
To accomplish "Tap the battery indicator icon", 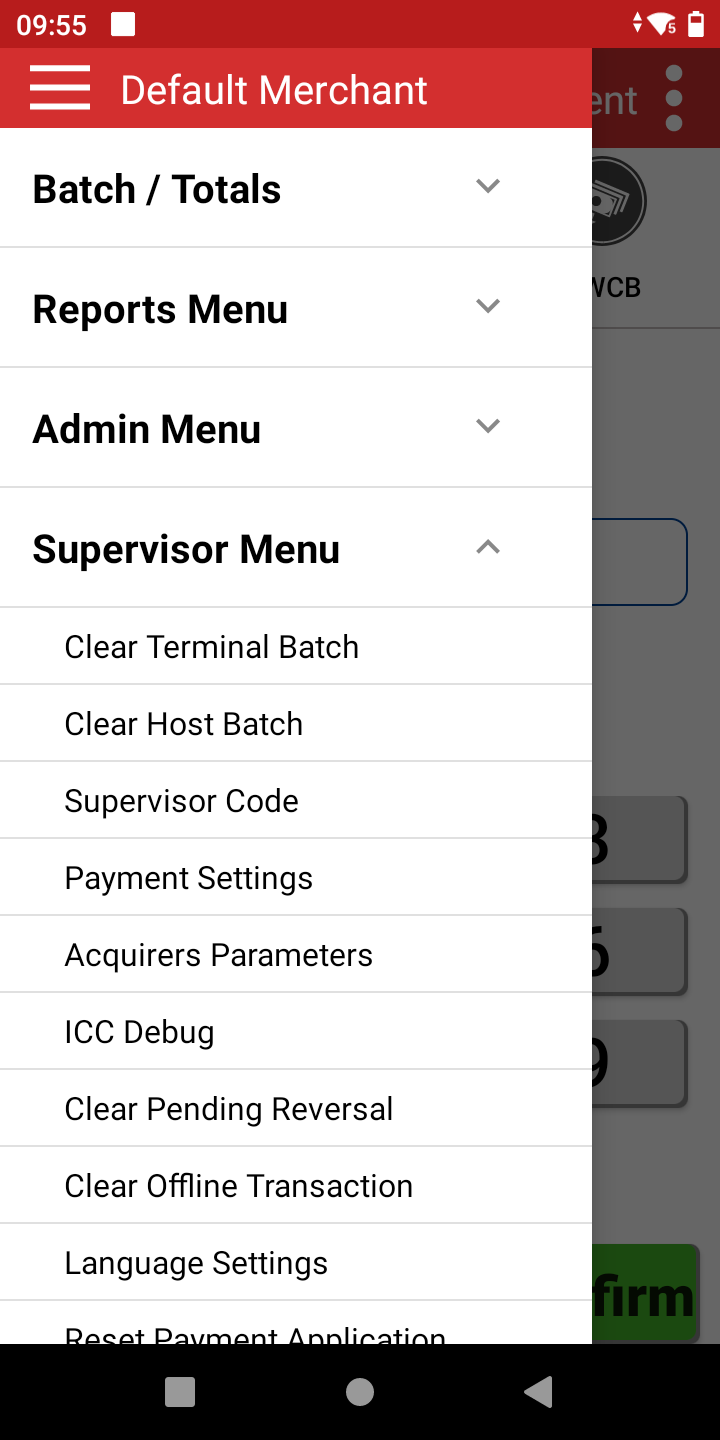I will pyautogui.click(x=698, y=24).
